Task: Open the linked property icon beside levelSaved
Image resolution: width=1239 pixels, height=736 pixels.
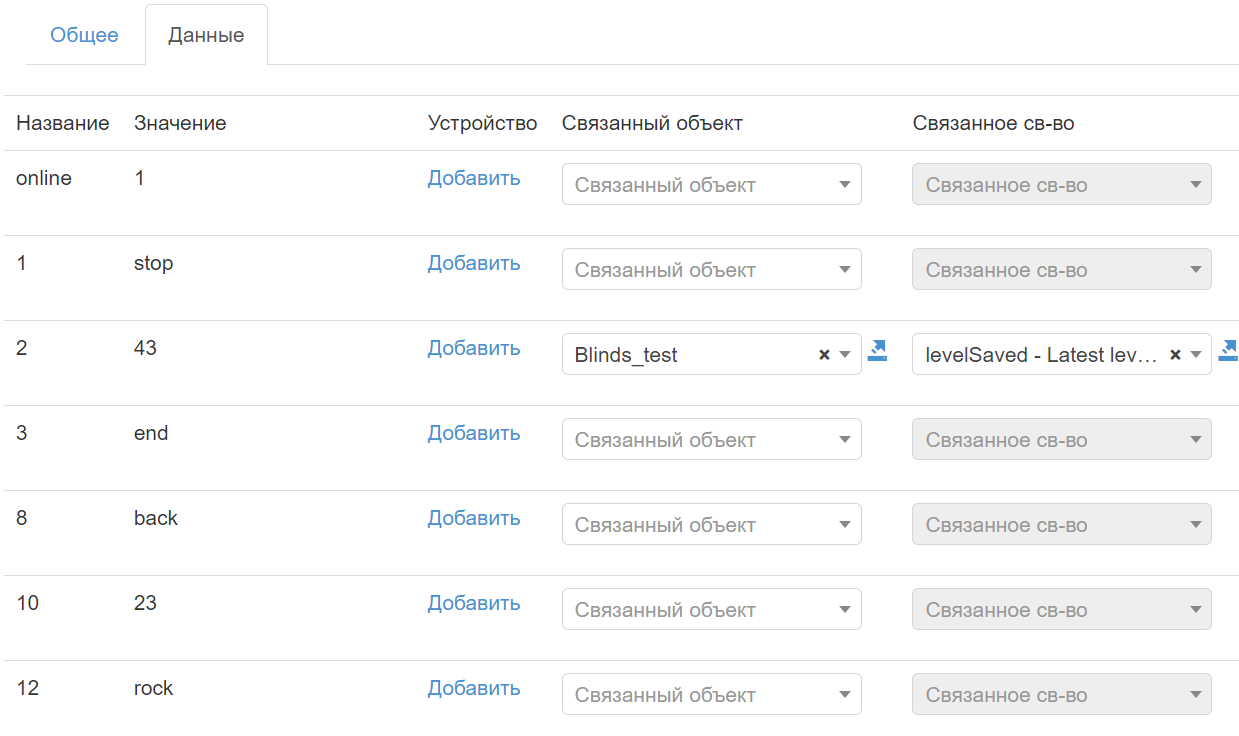Action: click(x=1227, y=350)
